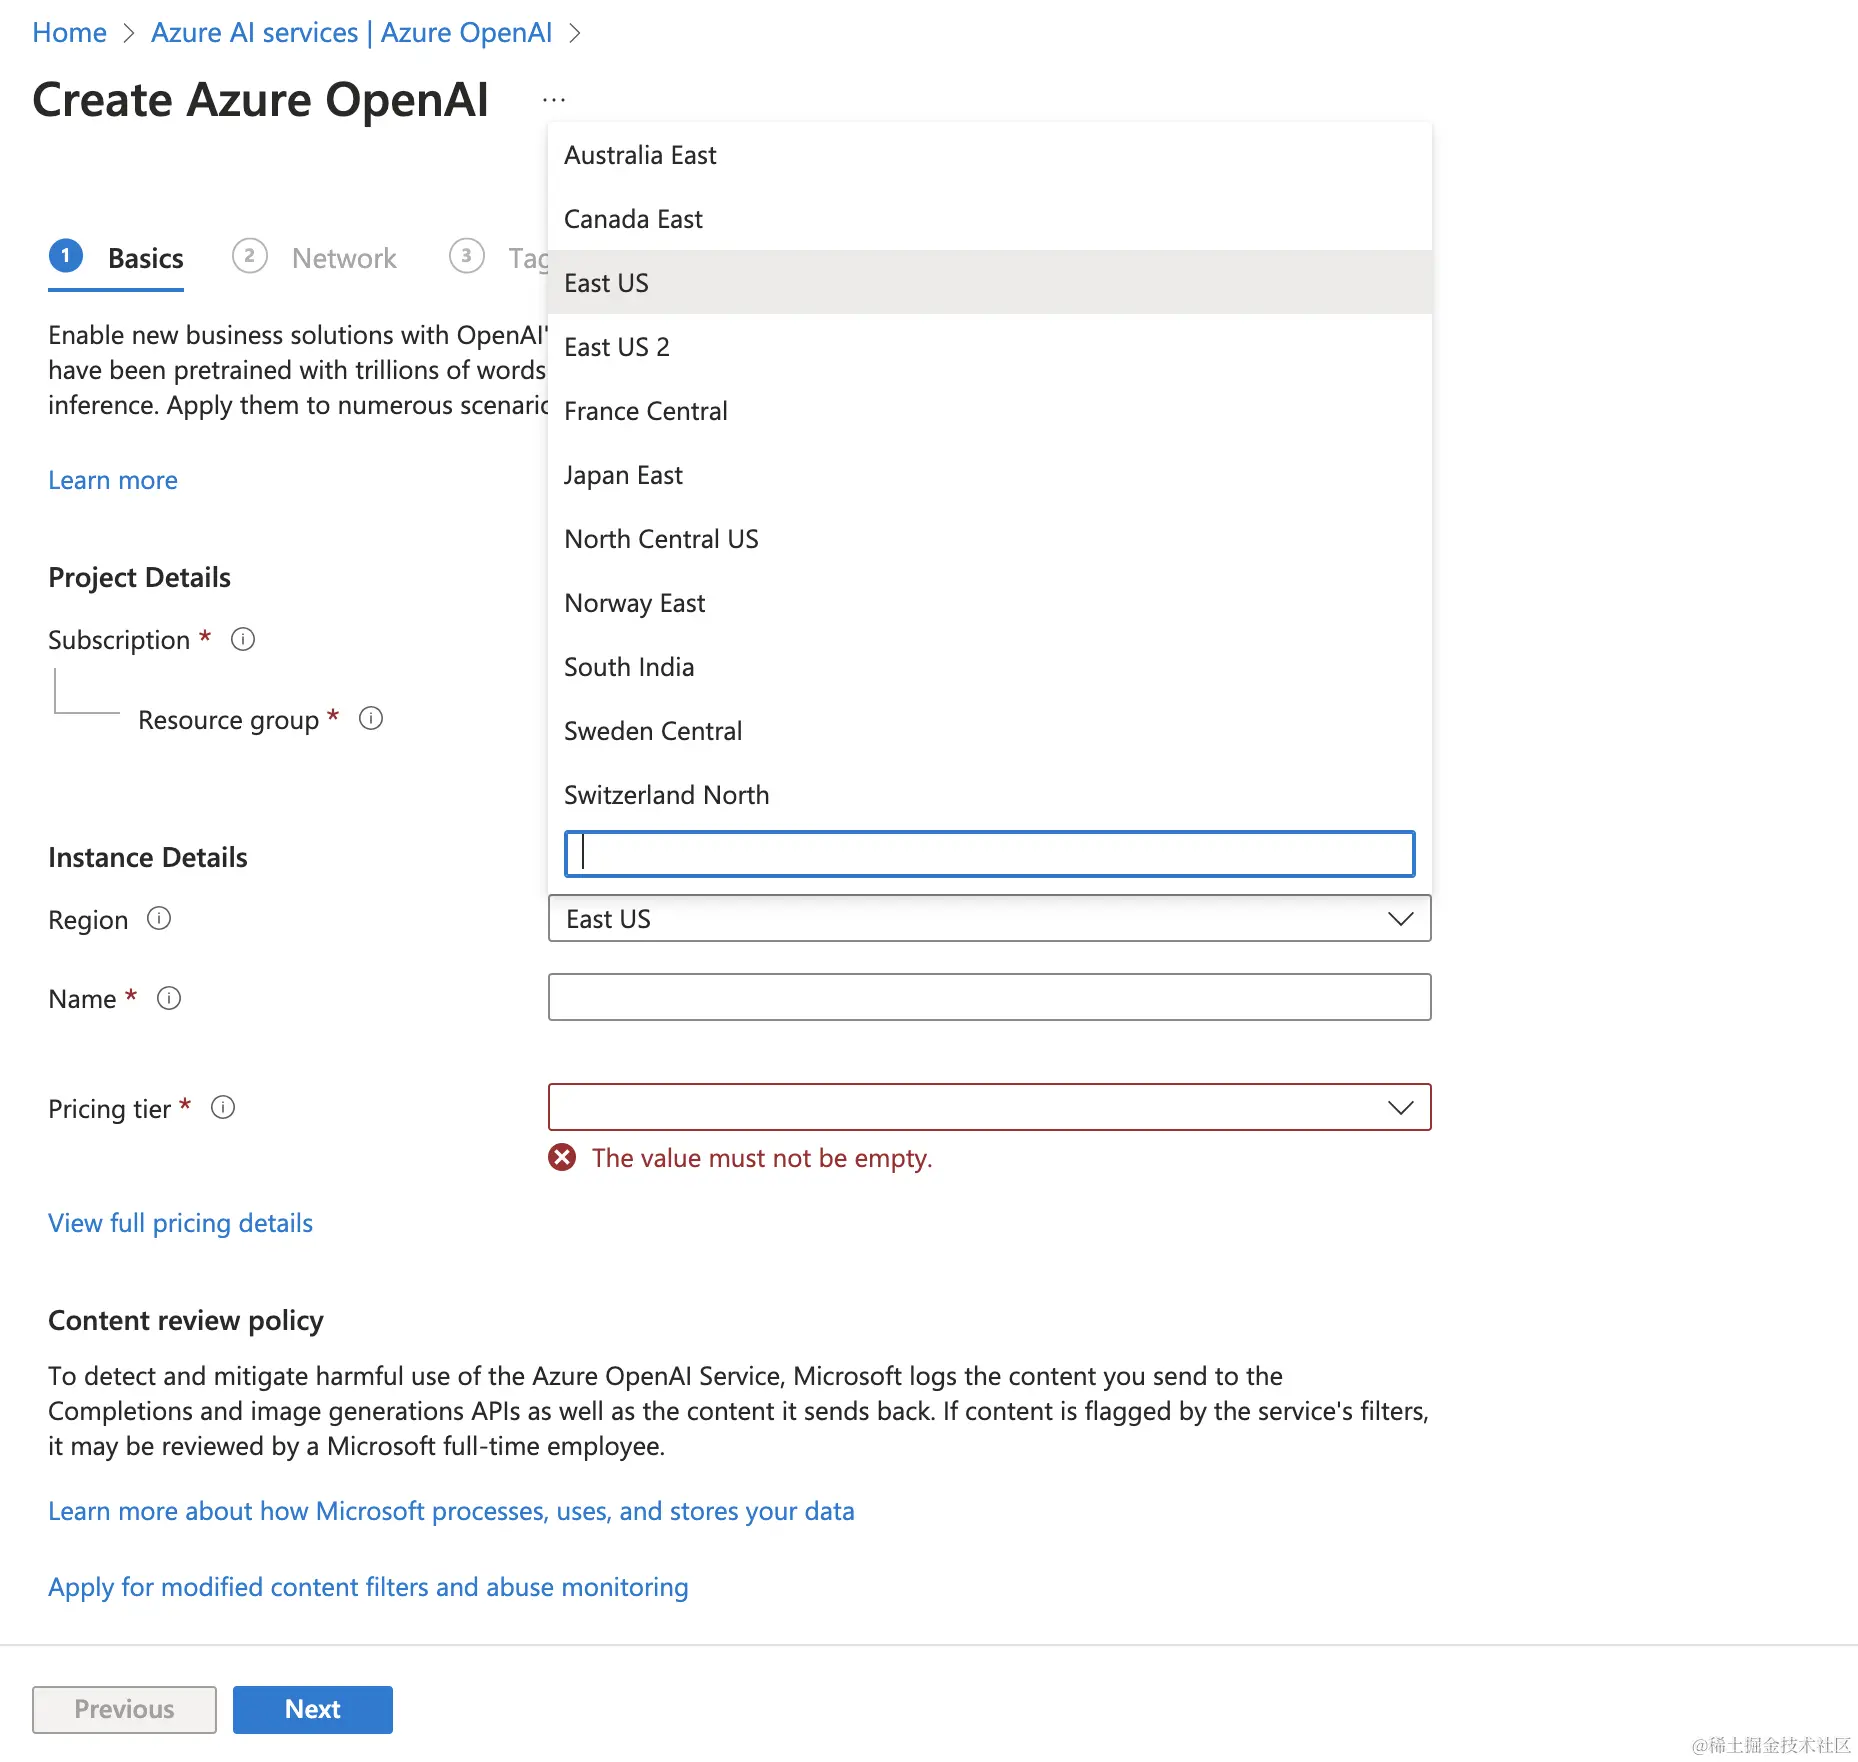Image resolution: width=1858 pixels, height=1762 pixels.
Task: Open Apply for modified content filters link
Action: pos(368,1587)
